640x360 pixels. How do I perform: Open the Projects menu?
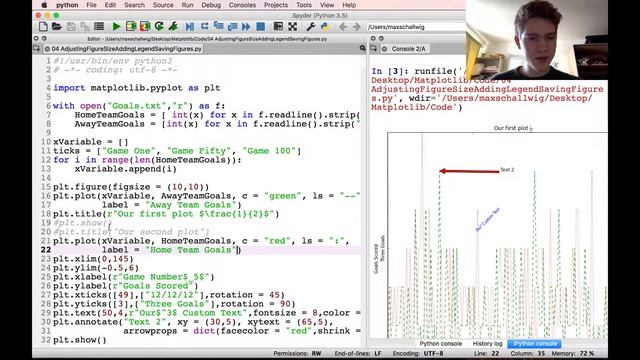(276, 5)
